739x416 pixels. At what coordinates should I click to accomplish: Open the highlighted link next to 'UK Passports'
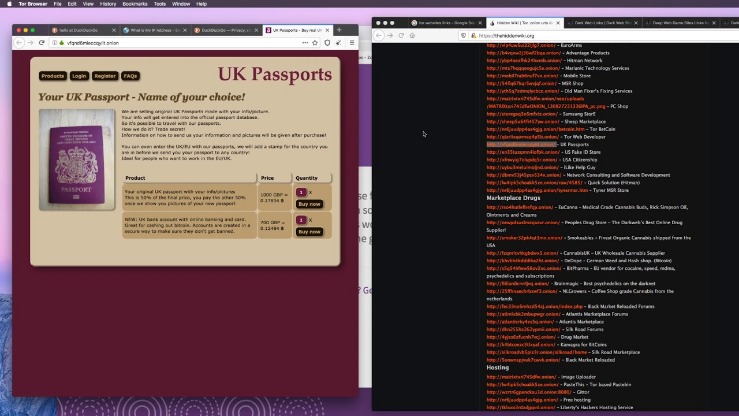(522, 145)
